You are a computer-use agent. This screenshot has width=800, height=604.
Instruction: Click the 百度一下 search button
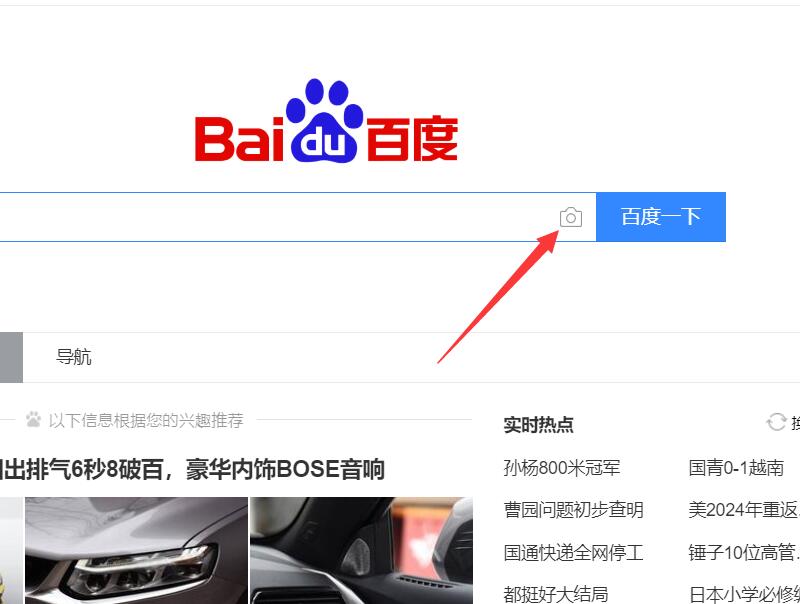pos(661,217)
